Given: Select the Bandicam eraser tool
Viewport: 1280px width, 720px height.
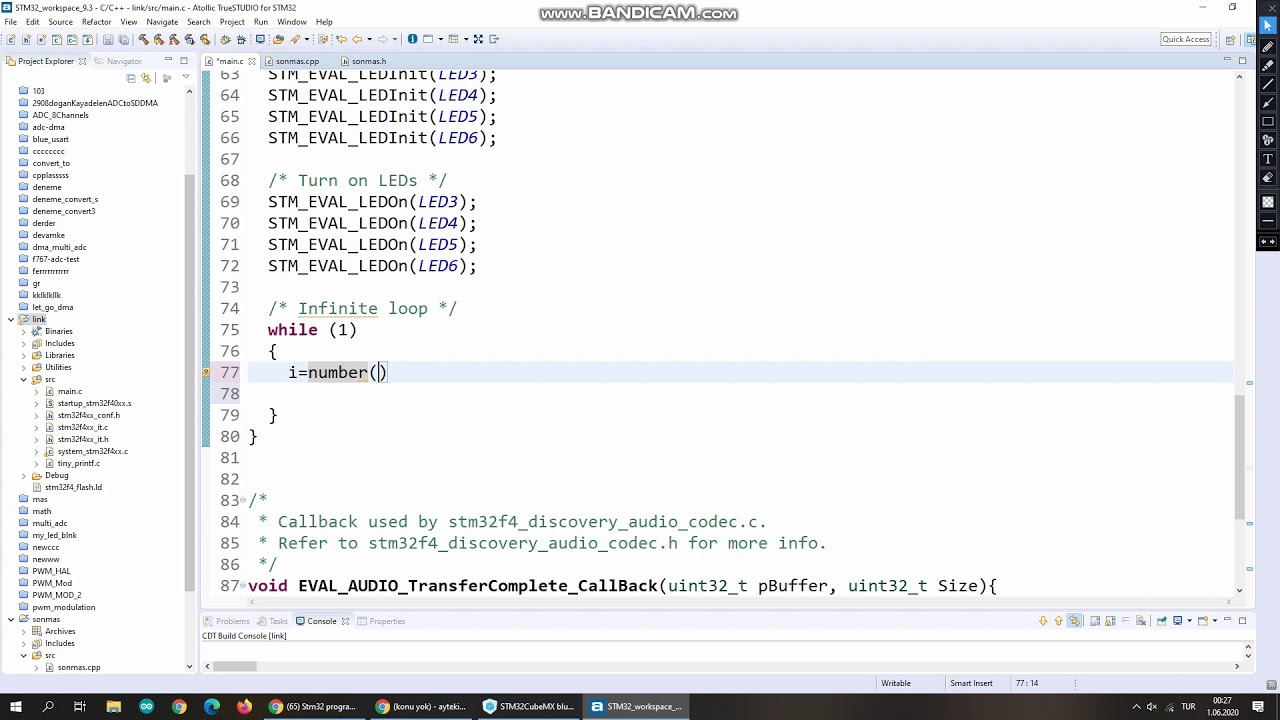Looking at the screenshot, I should click(1268, 178).
